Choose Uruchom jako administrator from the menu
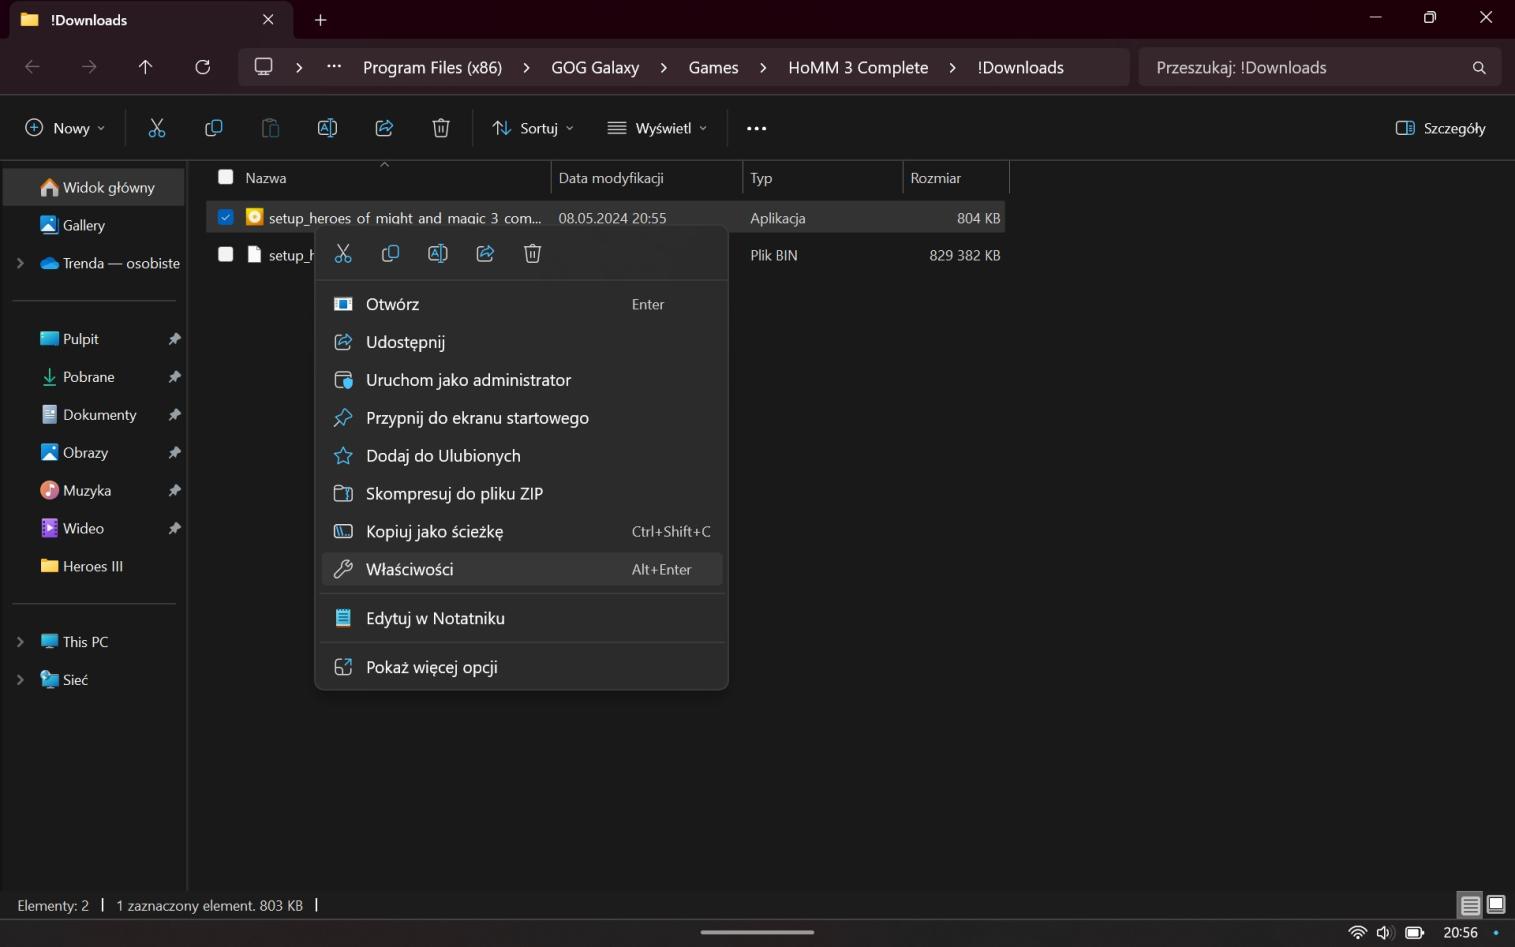1515x947 pixels. click(468, 380)
